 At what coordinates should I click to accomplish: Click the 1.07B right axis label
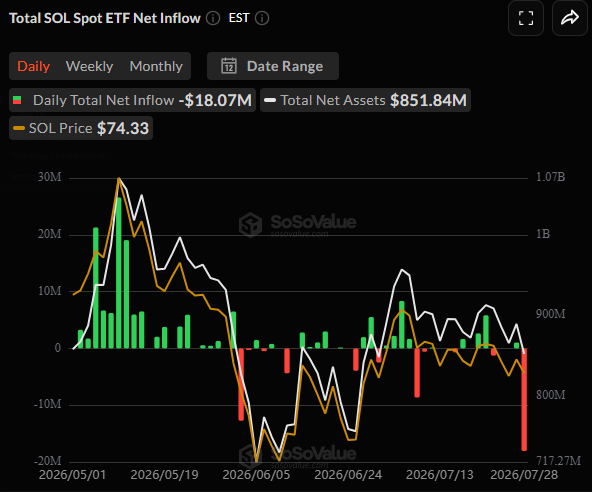coord(550,177)
